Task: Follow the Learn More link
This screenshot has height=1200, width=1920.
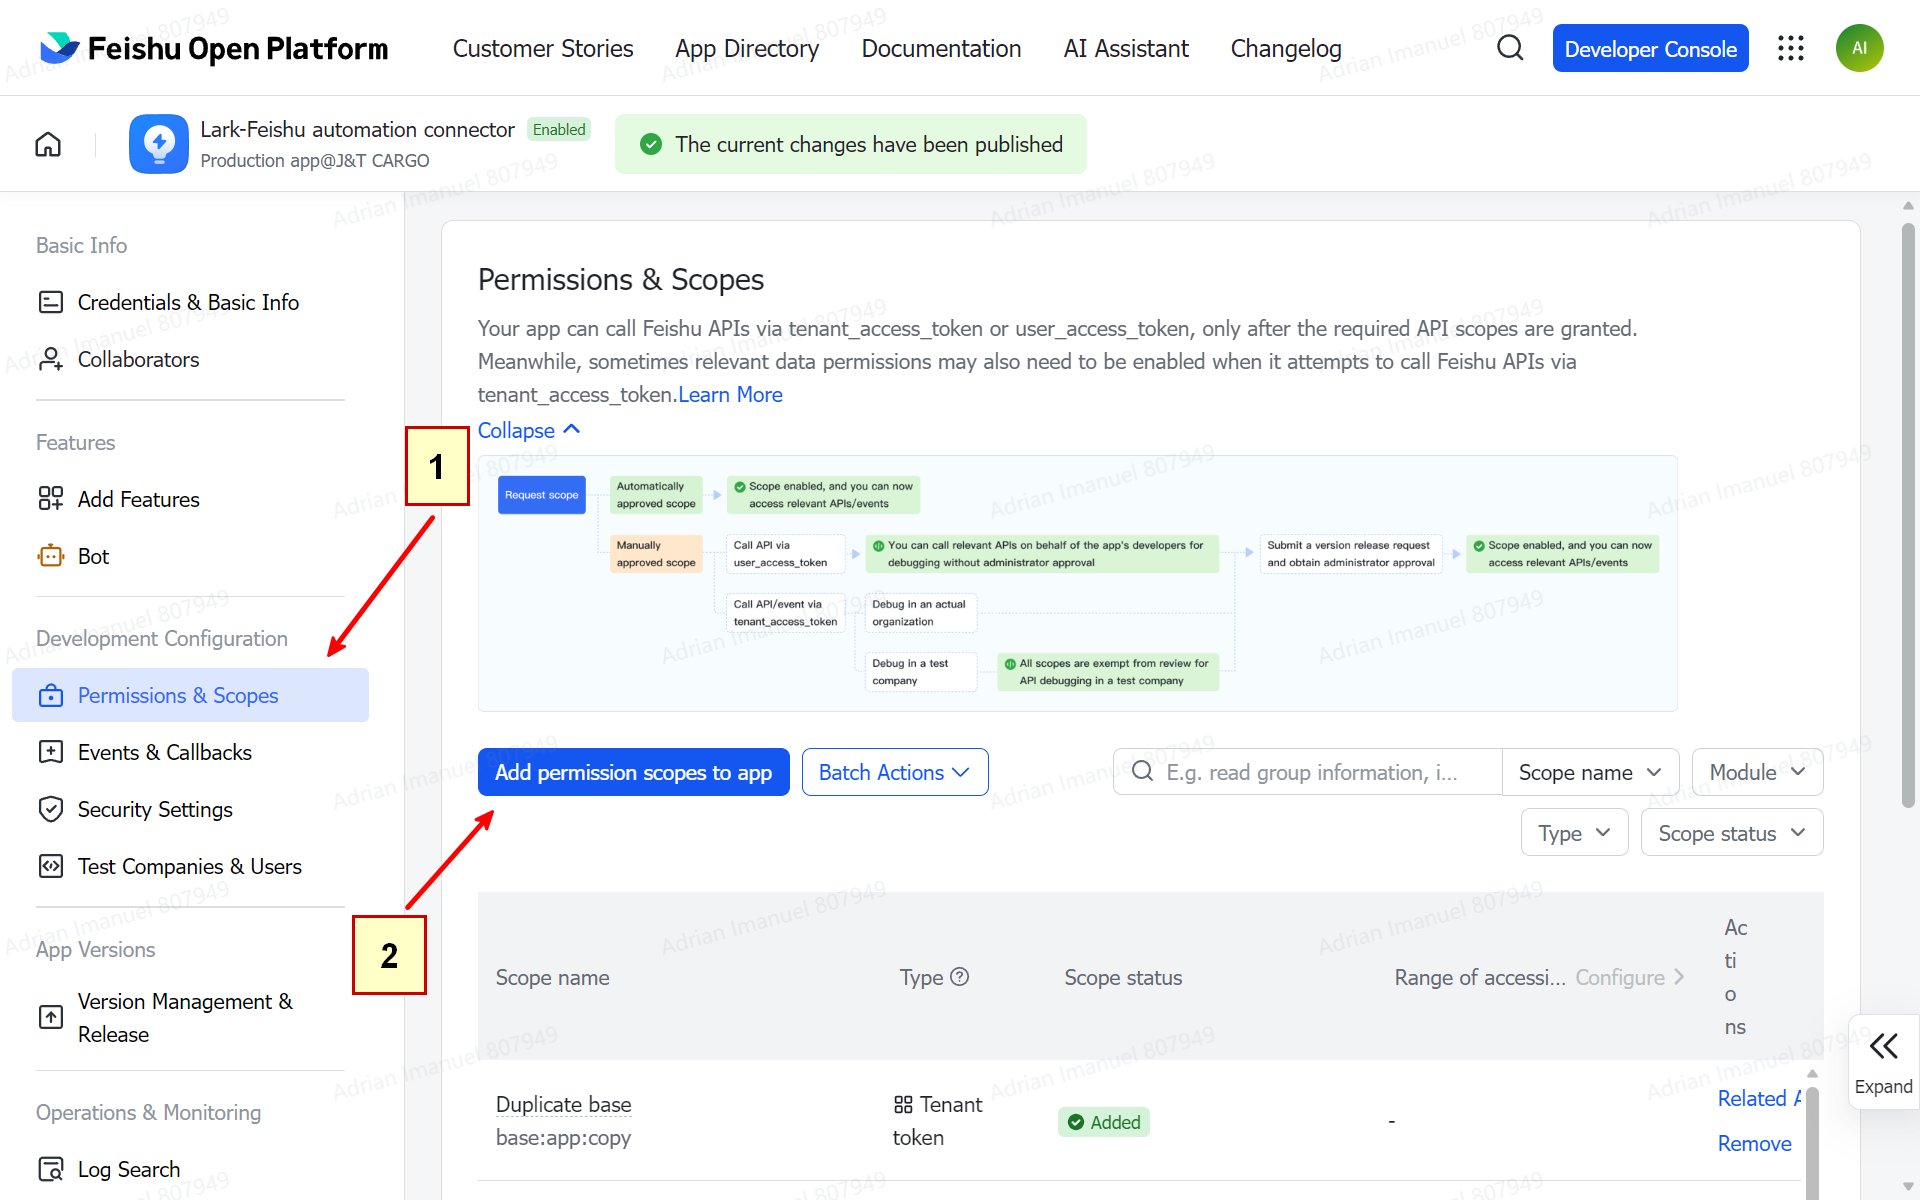Action: [x=730, y=395]
